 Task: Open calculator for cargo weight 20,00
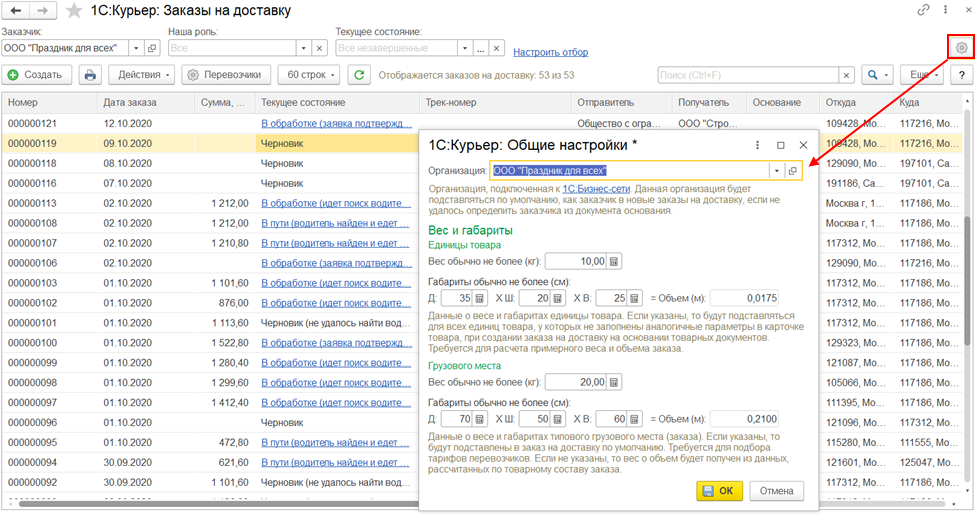[x=614, y=382]
